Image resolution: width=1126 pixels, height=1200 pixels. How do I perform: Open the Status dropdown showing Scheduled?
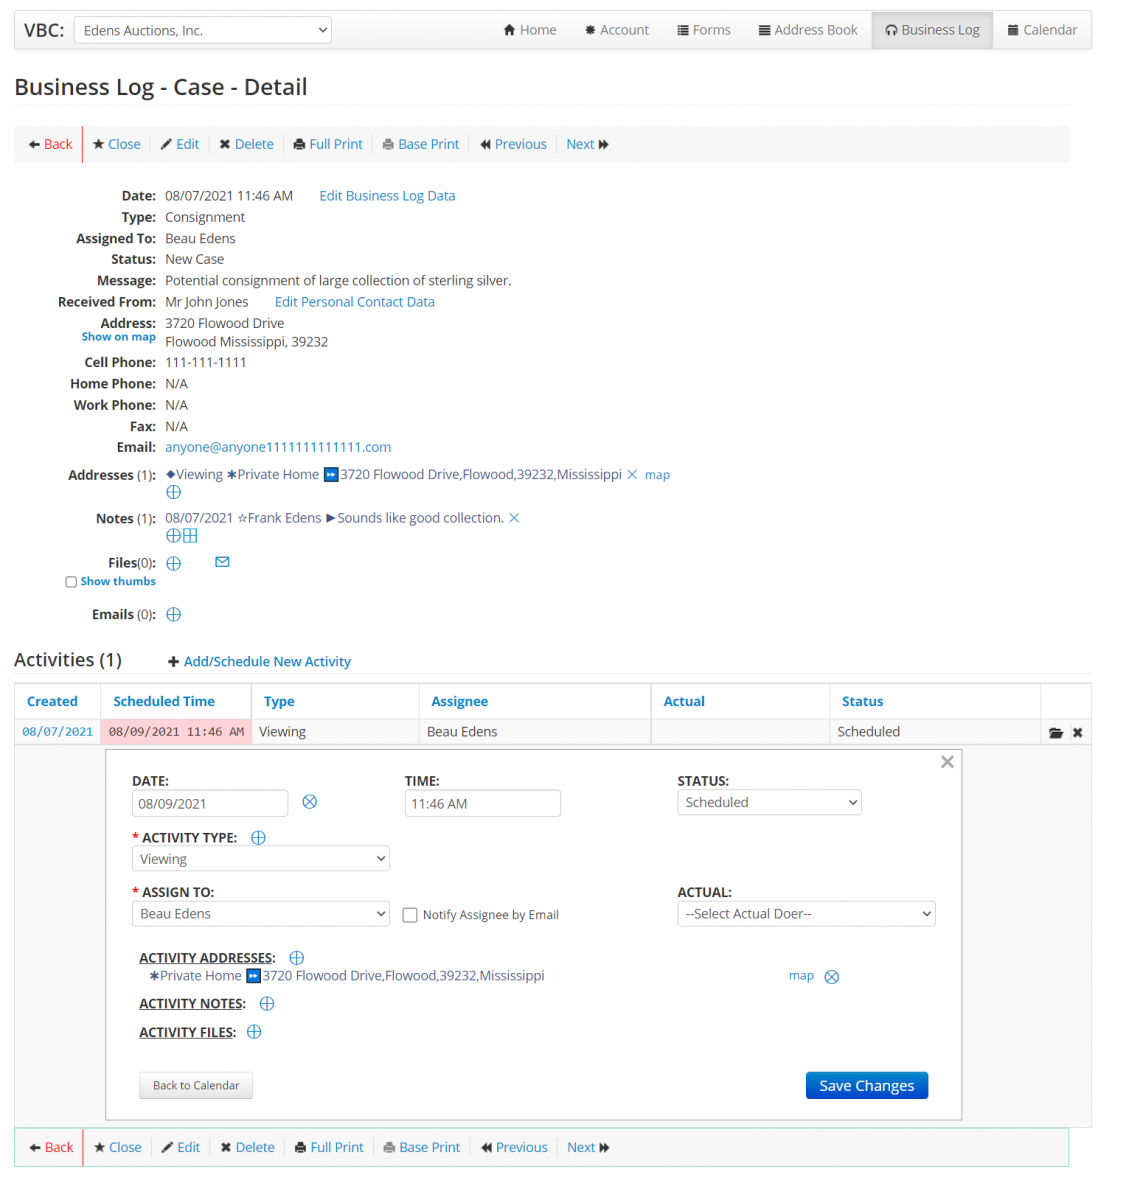click(x=768, y=802)
